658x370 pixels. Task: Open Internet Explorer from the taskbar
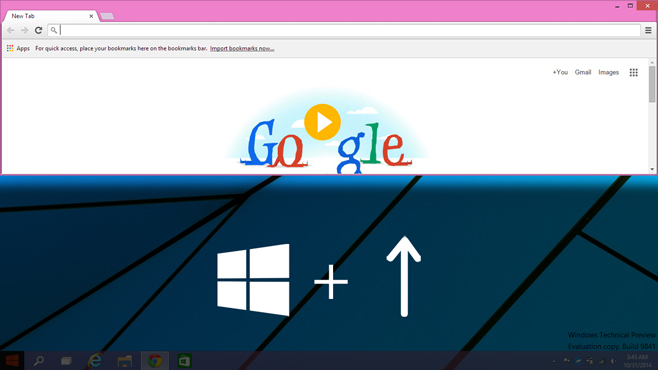tap(95, 361)
